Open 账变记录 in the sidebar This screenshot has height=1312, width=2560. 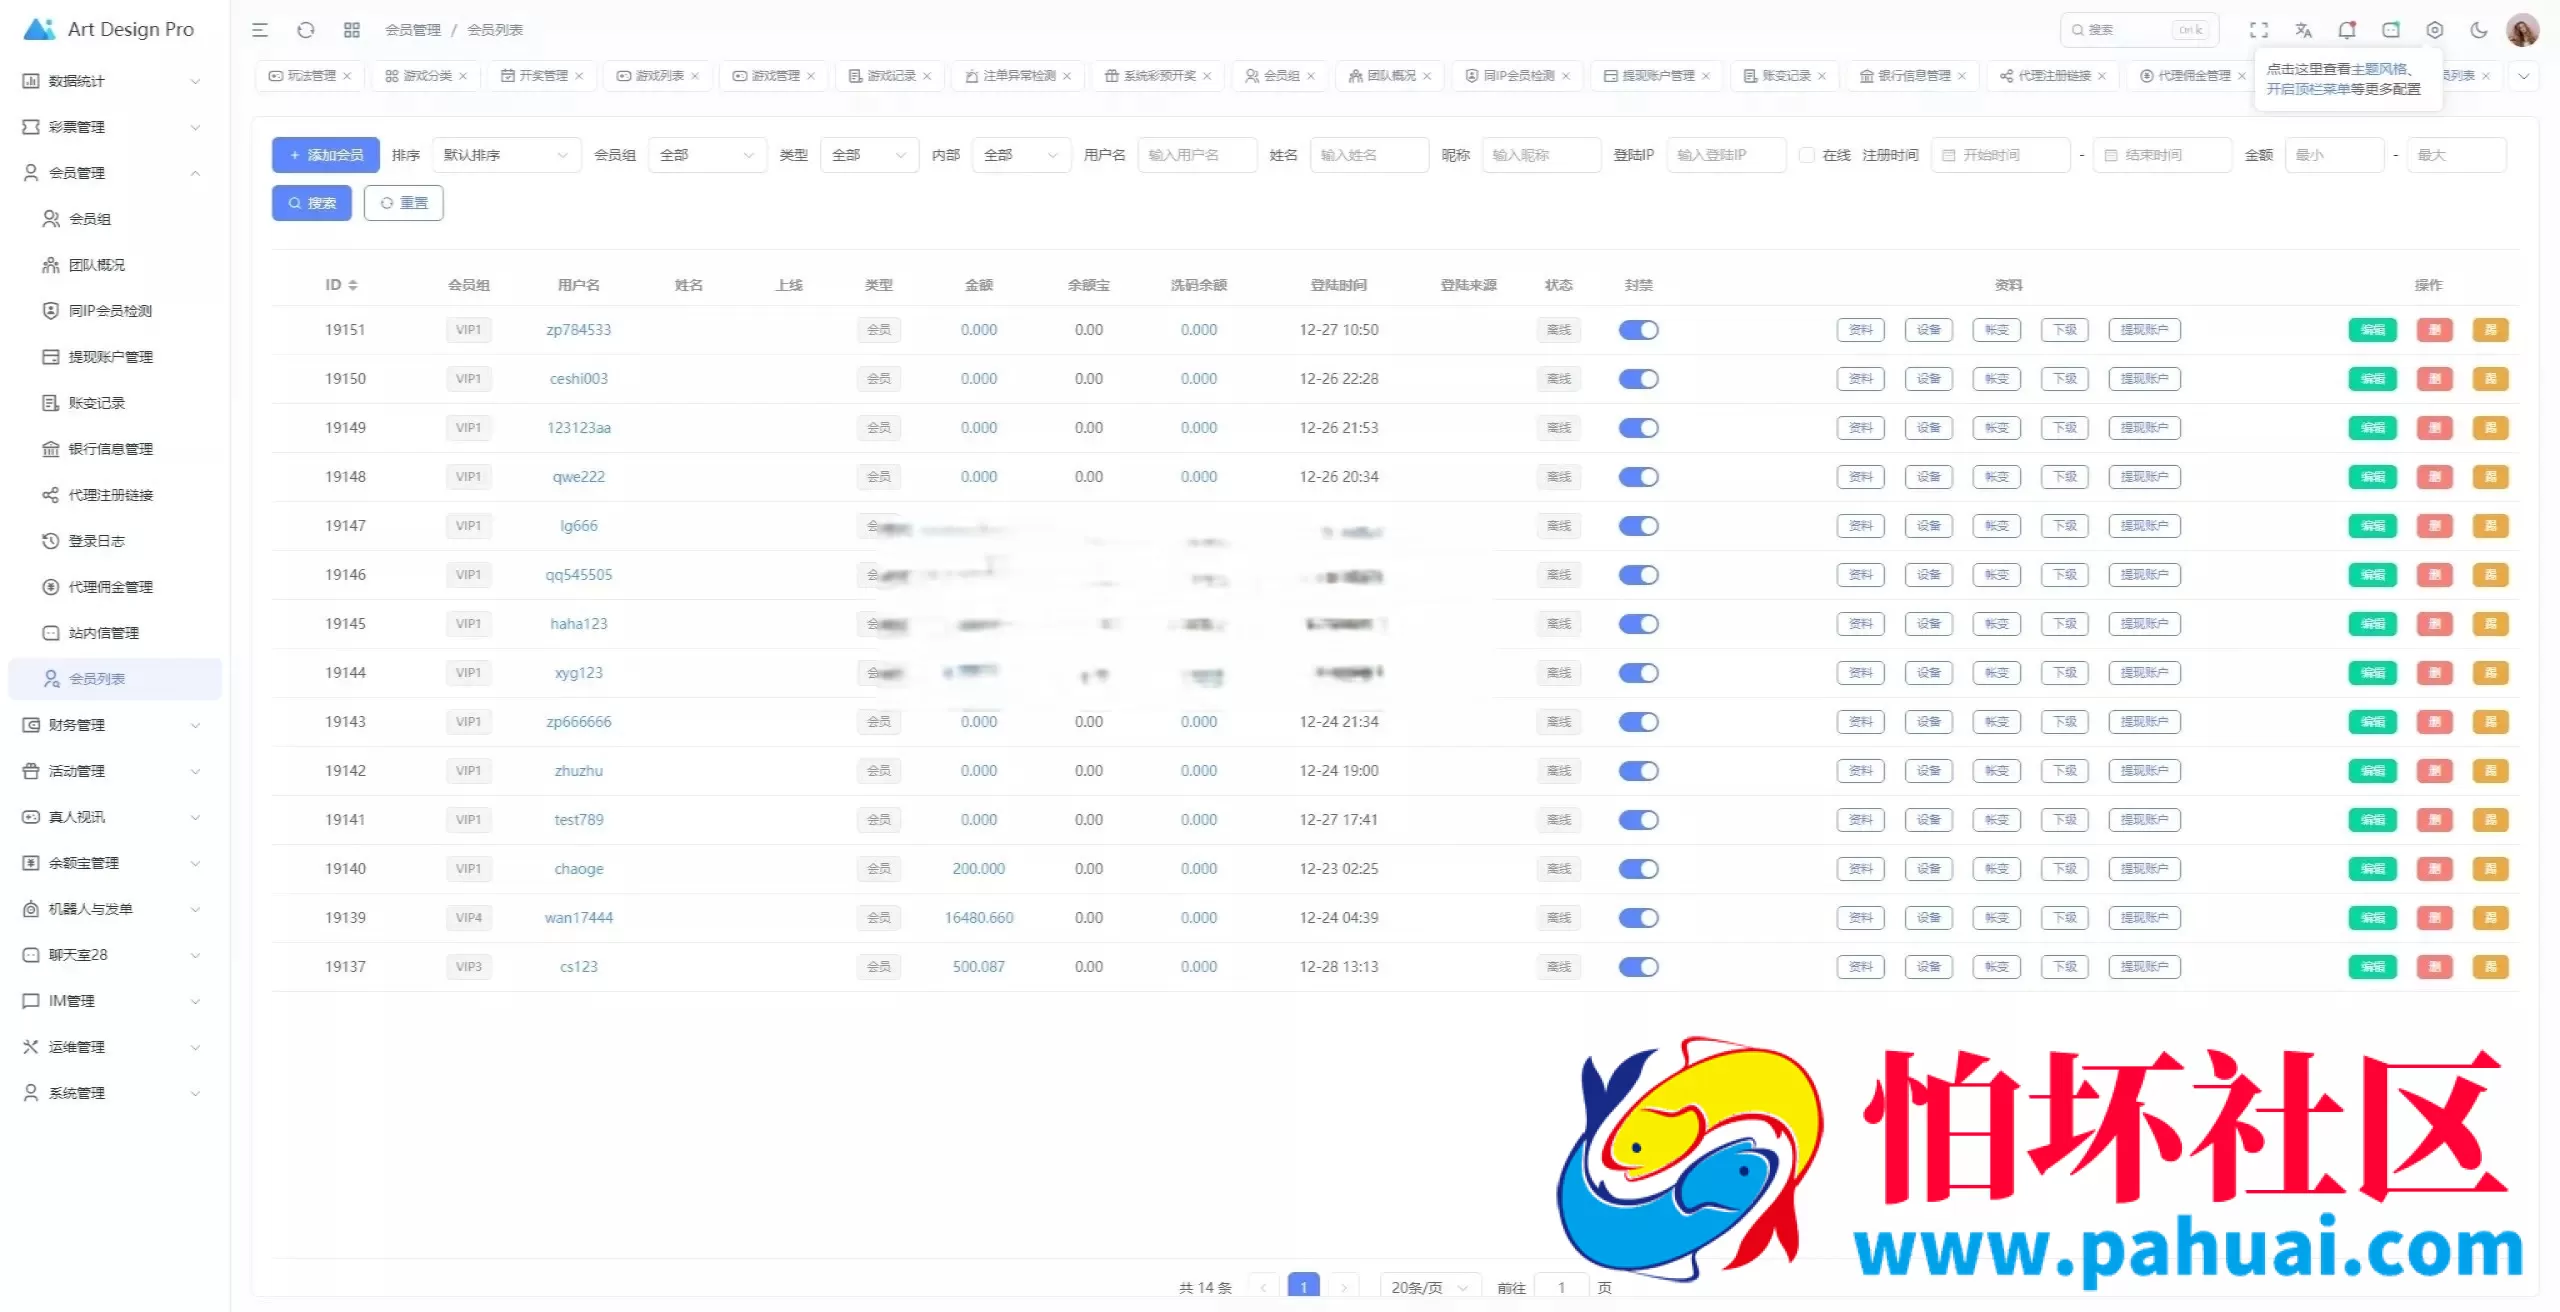[x=115, y=403]
